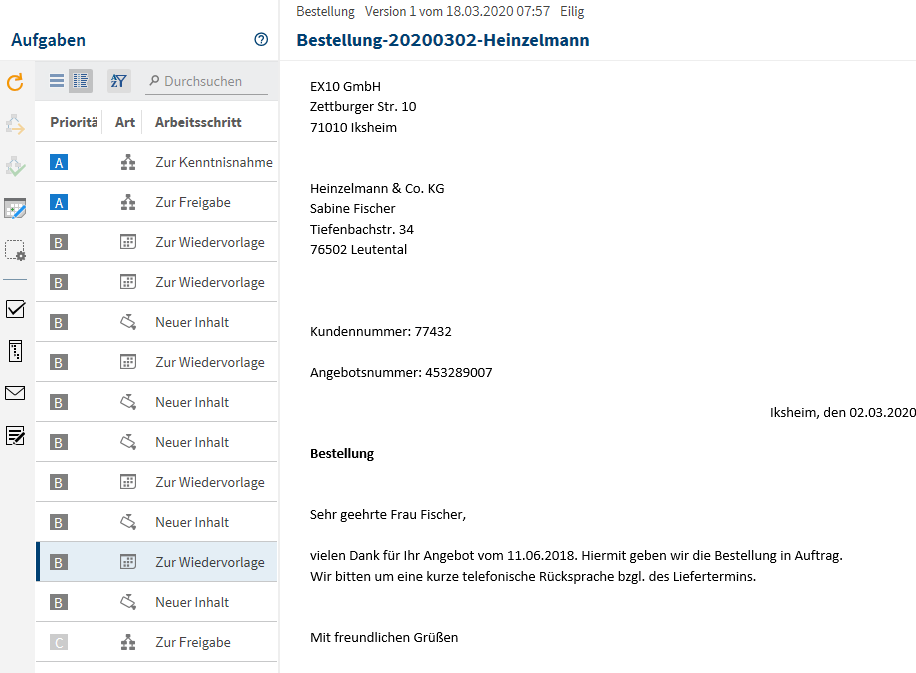Switch to compact list view
The height and width of the screenshot is (673, 916).
(57, 81)
